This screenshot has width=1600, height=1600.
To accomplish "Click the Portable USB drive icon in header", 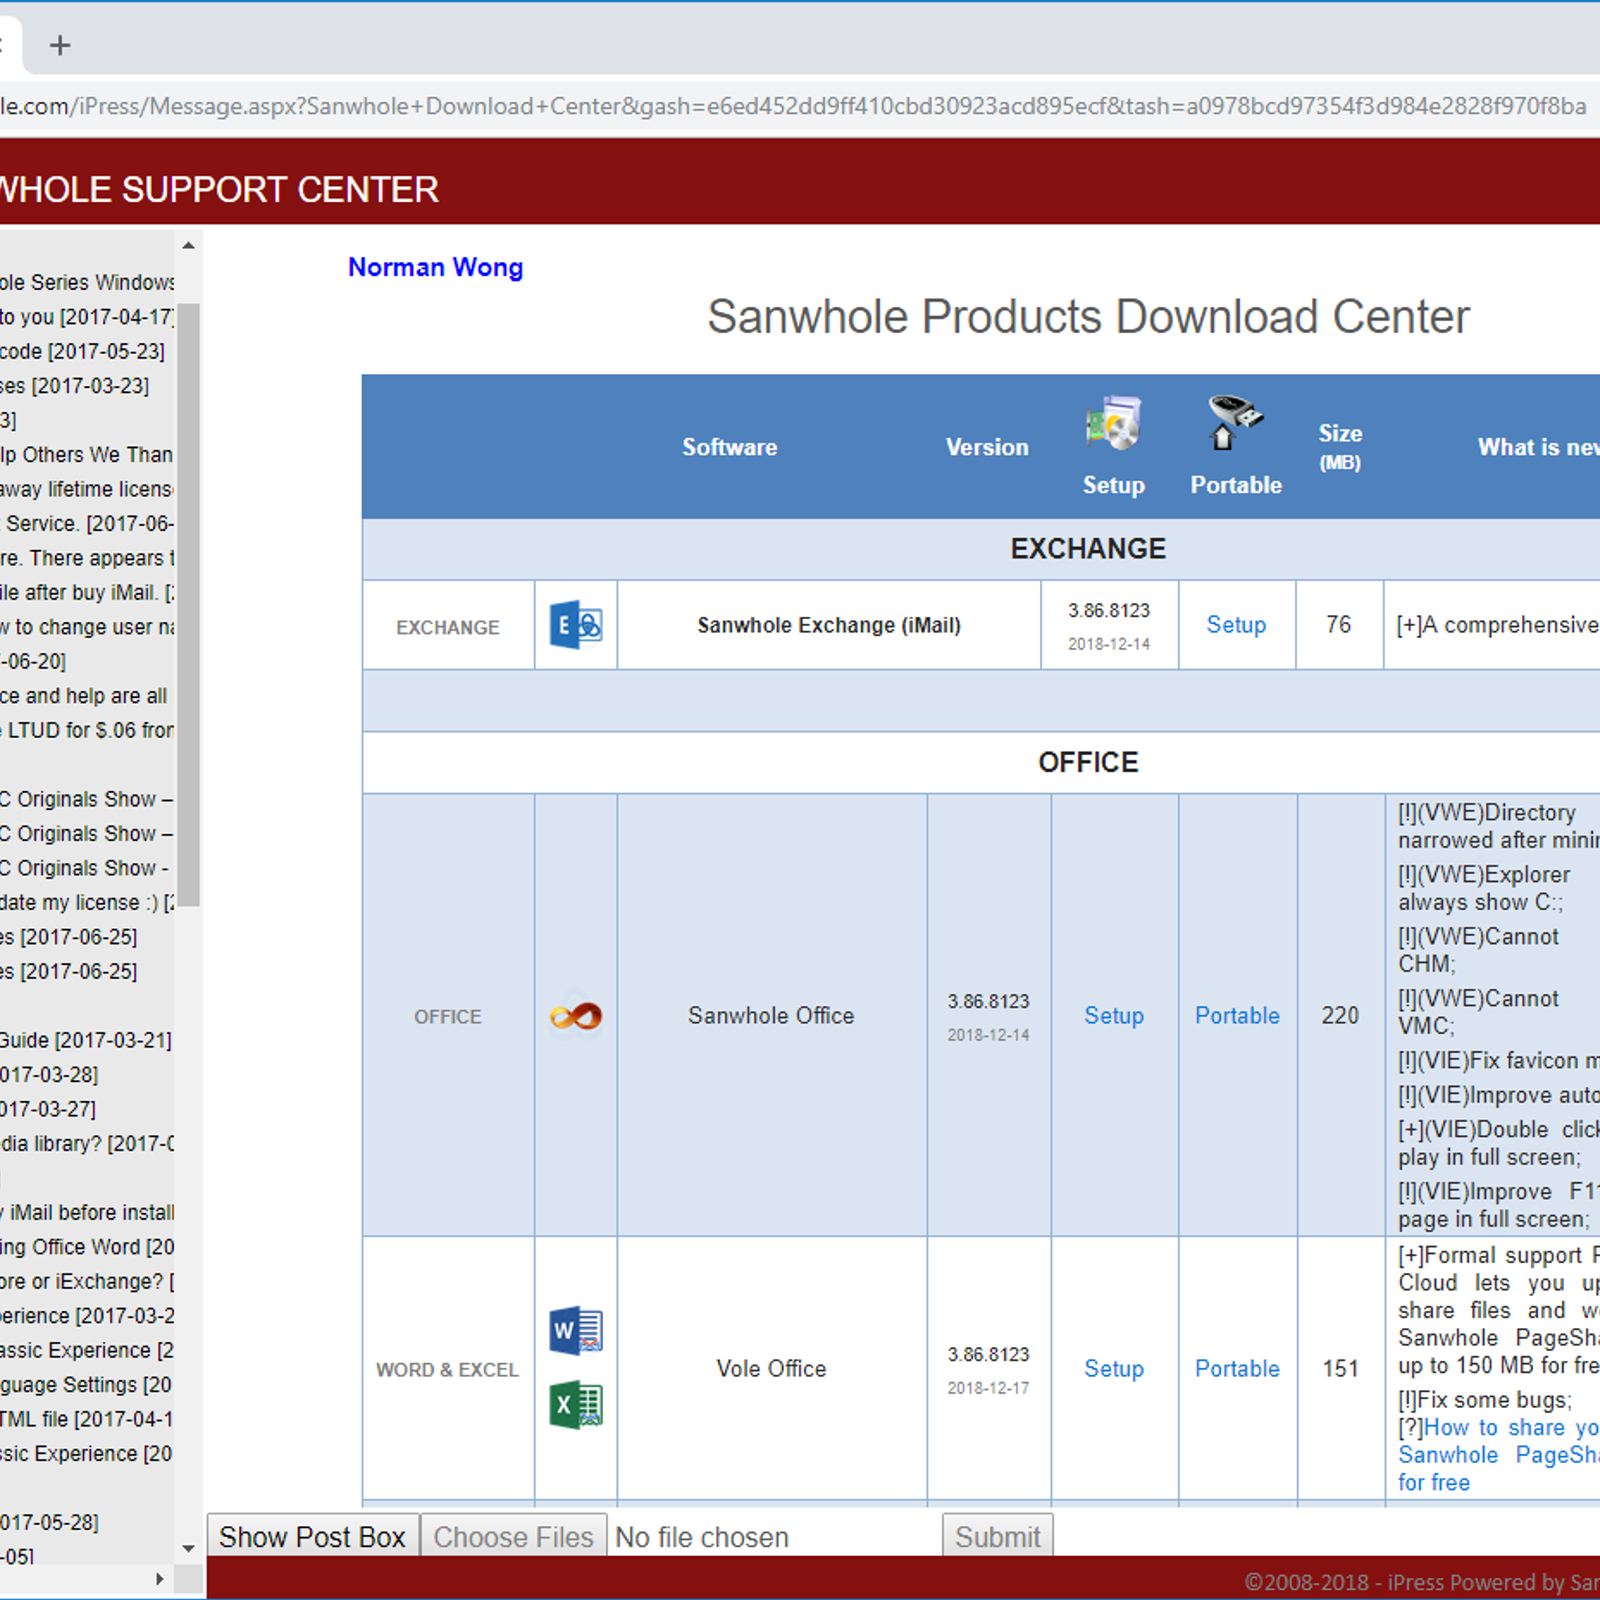I will (1235, 422).
